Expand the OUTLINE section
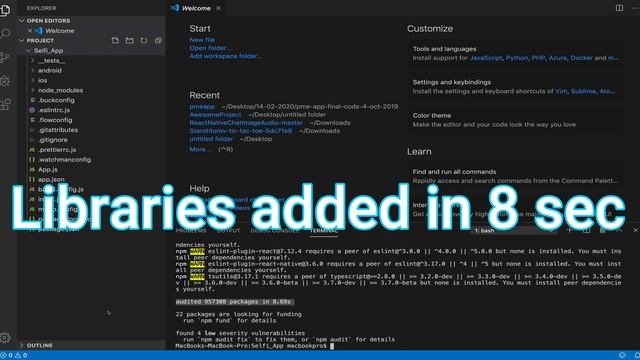This screenshot has height=360, width=640. (x=91, y=345)
